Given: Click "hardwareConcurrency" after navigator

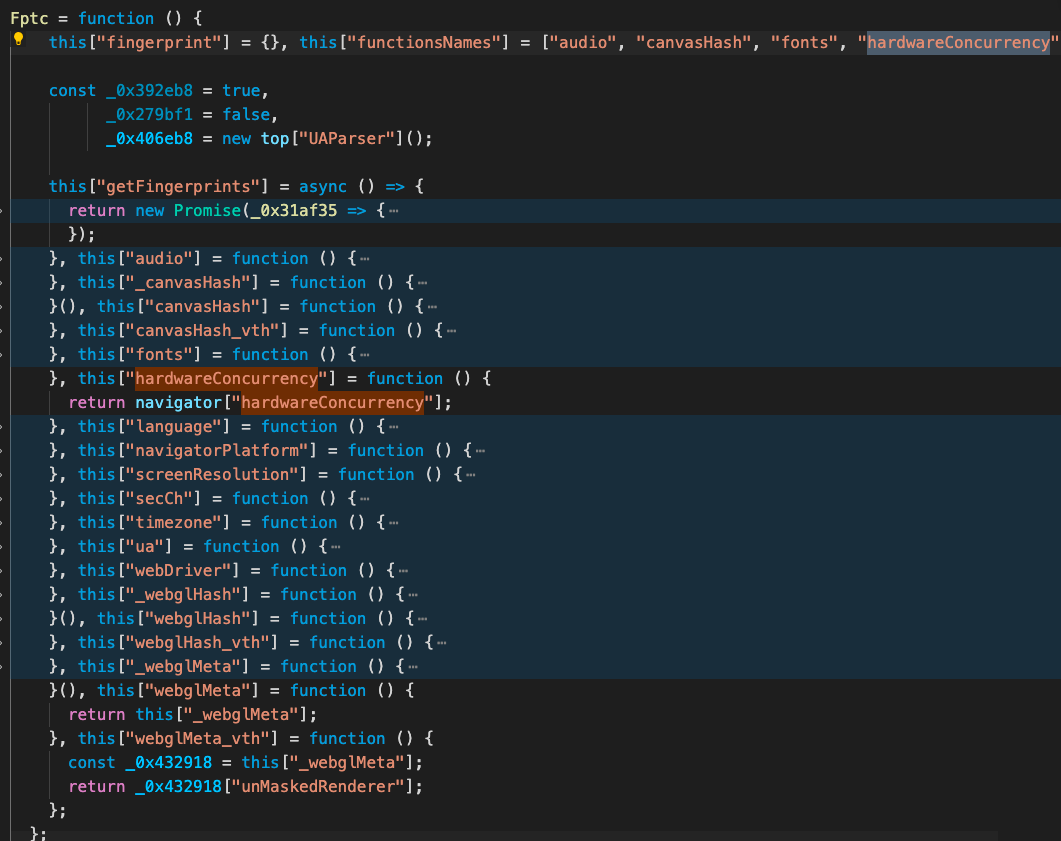Looking at the screenshot, I should tap(332, 403).
